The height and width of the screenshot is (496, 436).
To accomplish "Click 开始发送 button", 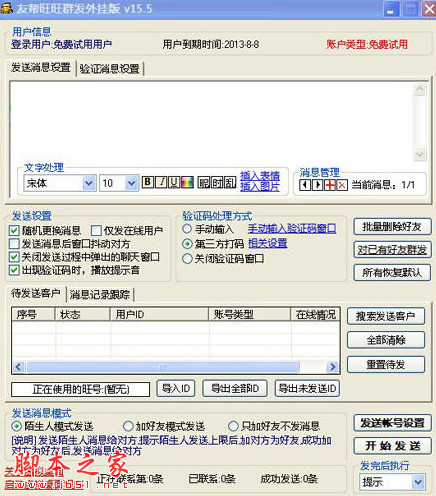I will point(392,446).
